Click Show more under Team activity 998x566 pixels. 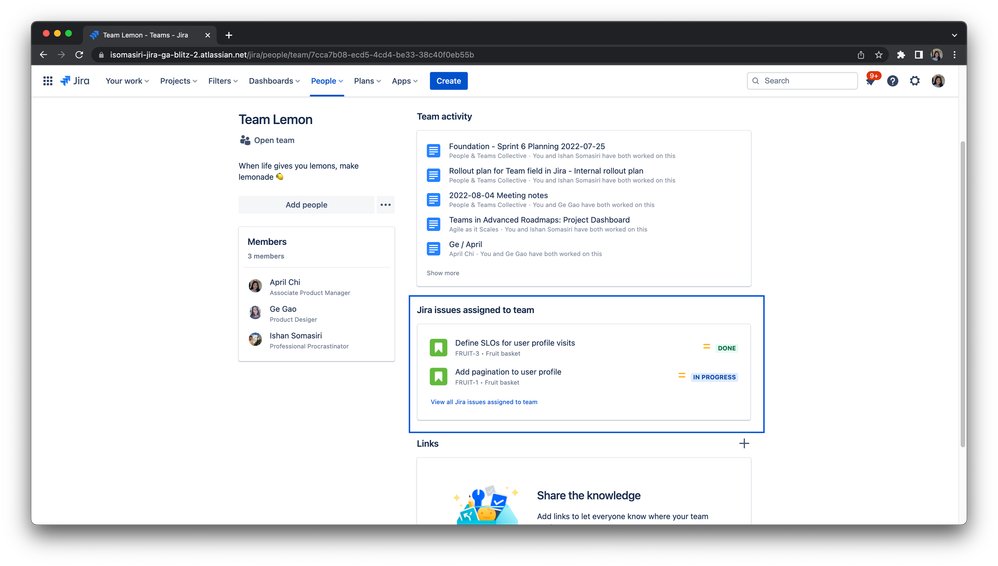tap(442, 273)
